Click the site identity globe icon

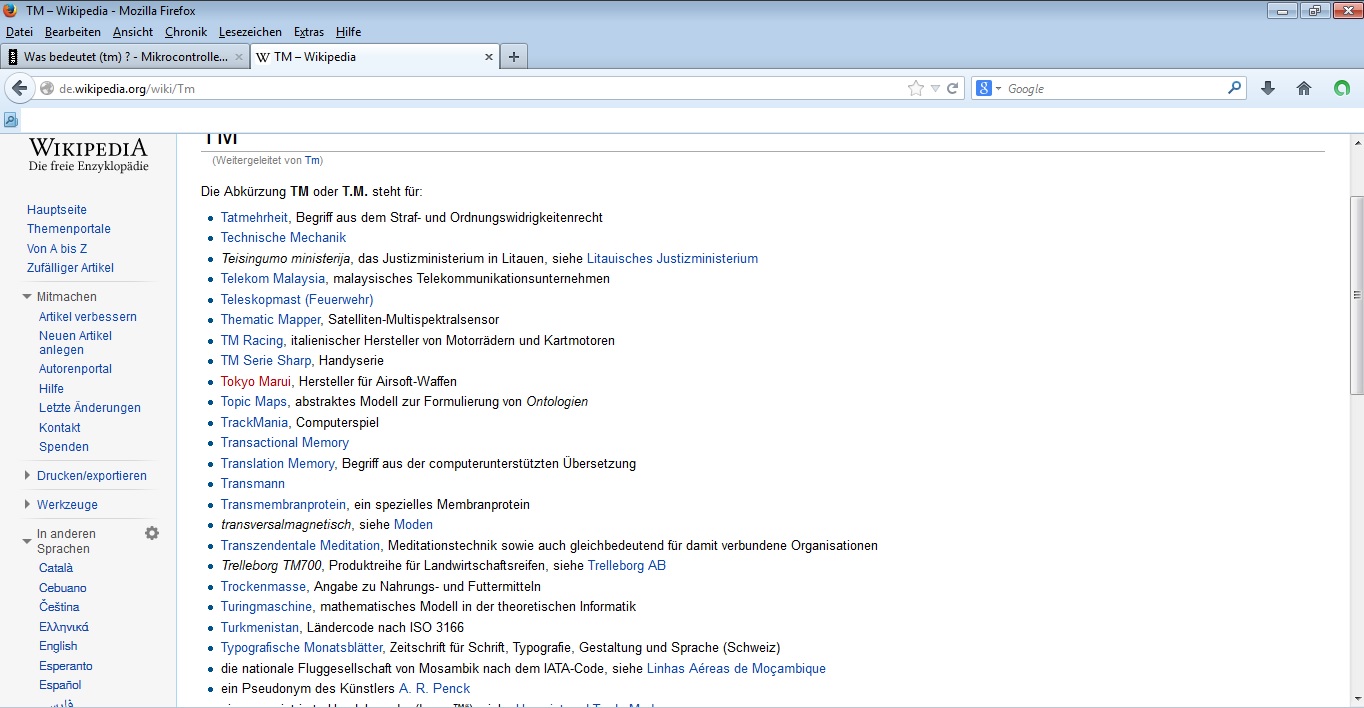(46, 88)
